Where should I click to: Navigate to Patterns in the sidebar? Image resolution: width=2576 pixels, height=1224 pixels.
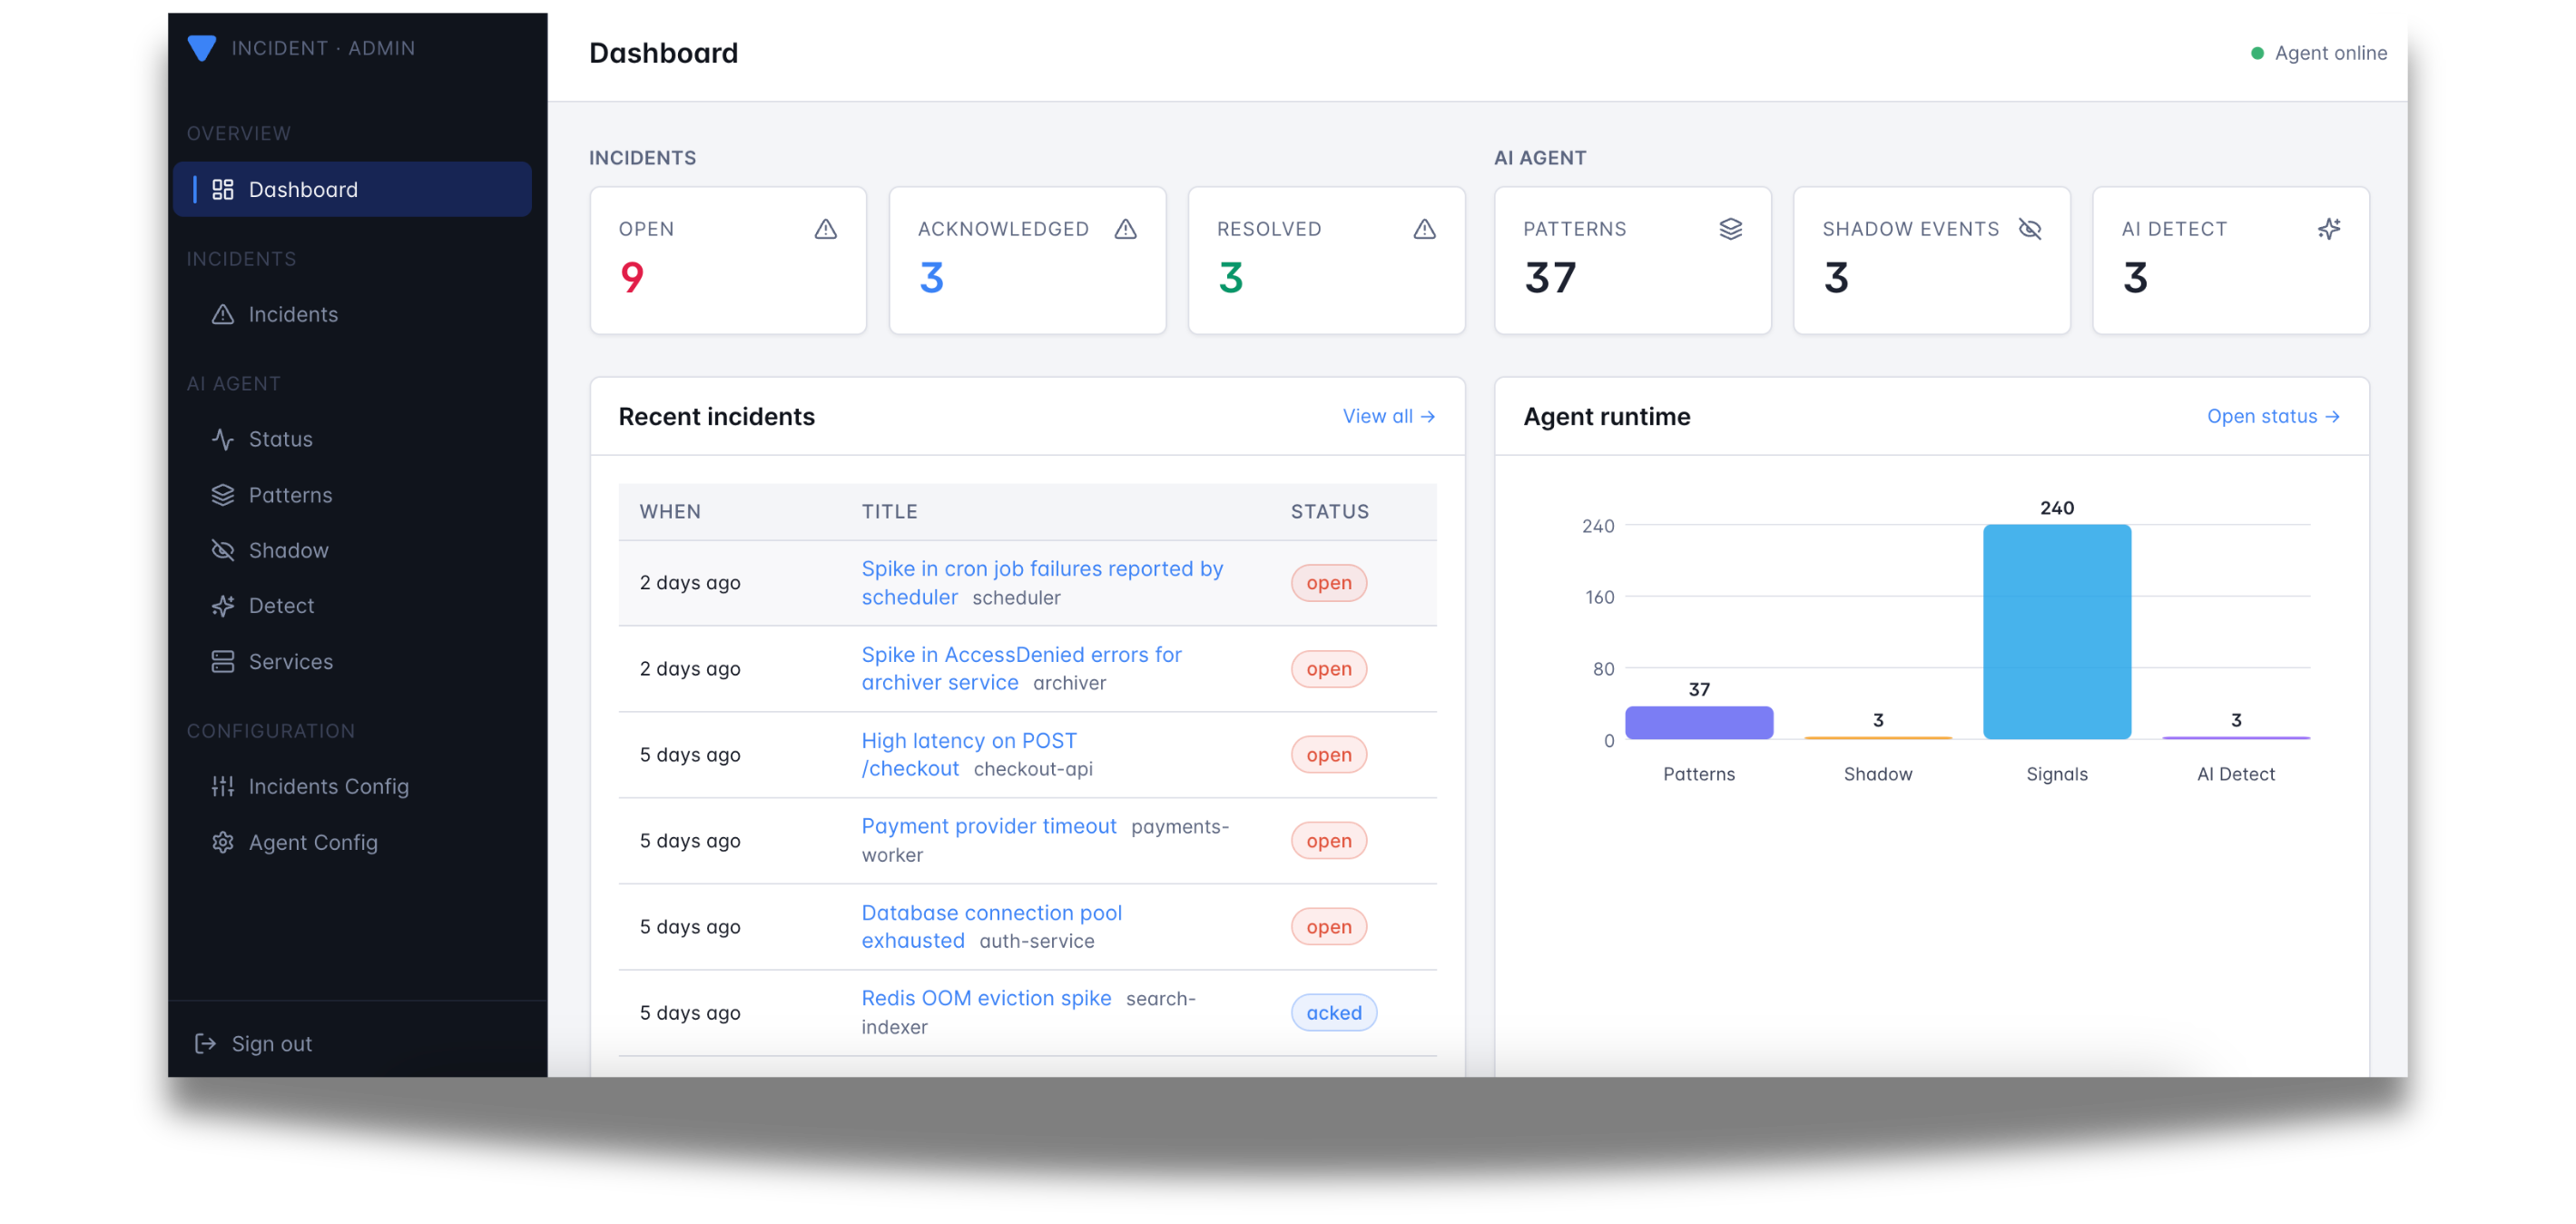(352, 495)
